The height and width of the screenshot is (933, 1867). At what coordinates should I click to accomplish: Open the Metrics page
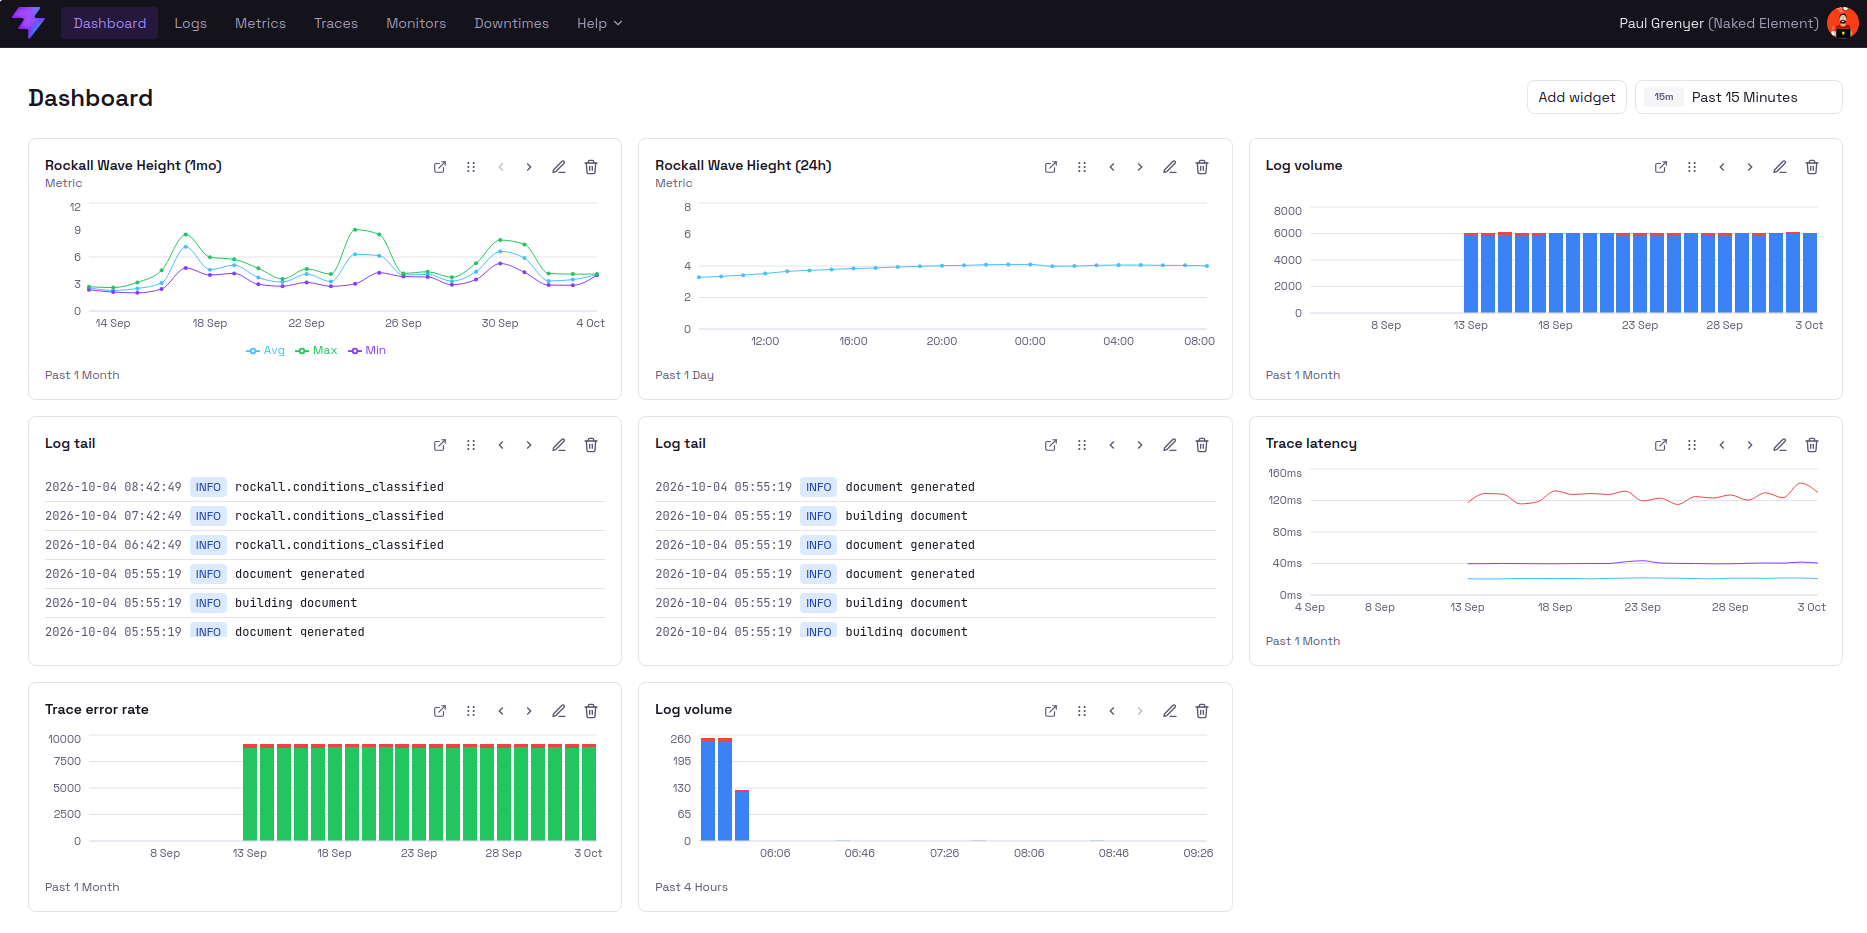coord(260,23)
